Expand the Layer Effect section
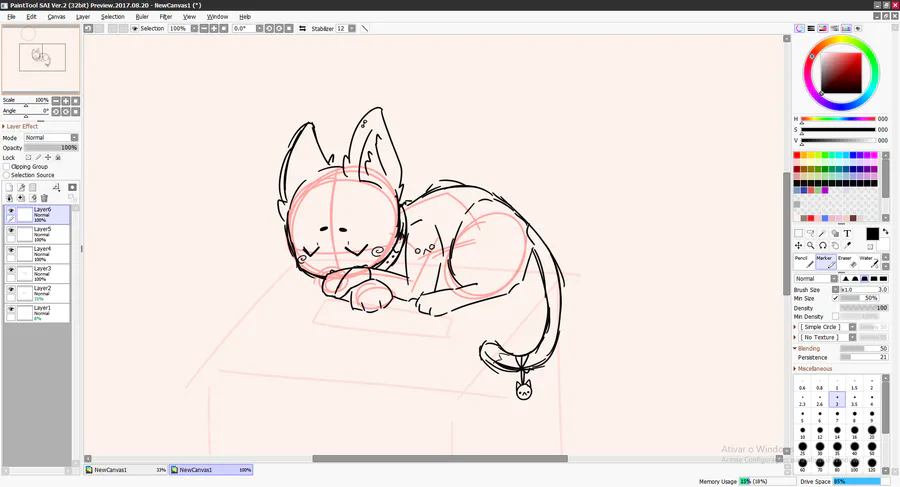Viewport: 900px width, 487px height. 20,126
